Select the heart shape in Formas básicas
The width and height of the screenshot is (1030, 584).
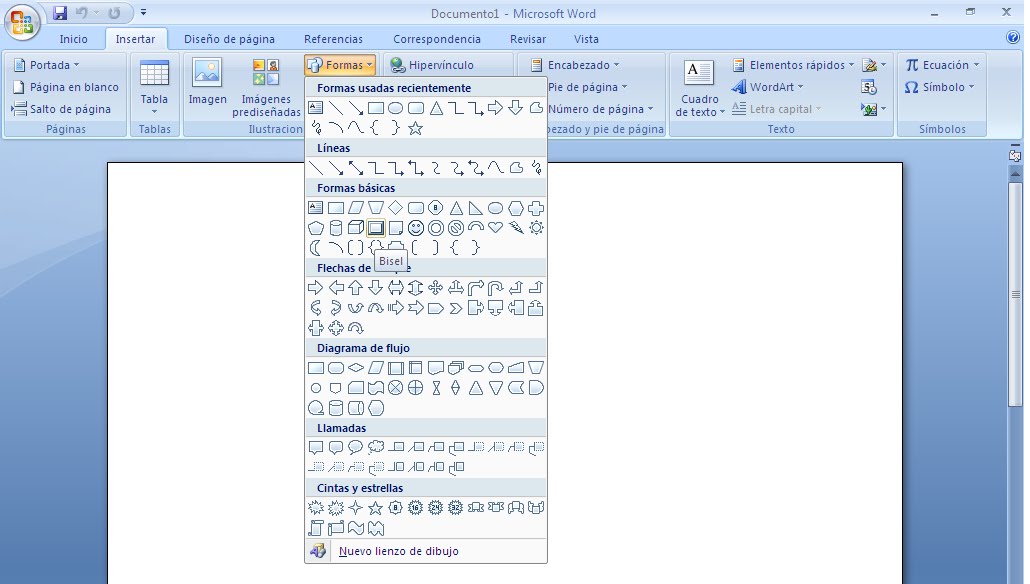tap(495, 227)
